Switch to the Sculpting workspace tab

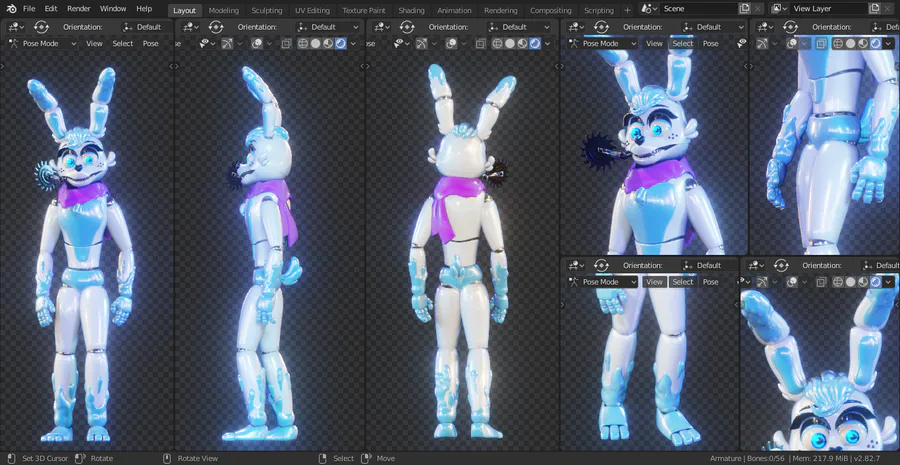point(267,10)
